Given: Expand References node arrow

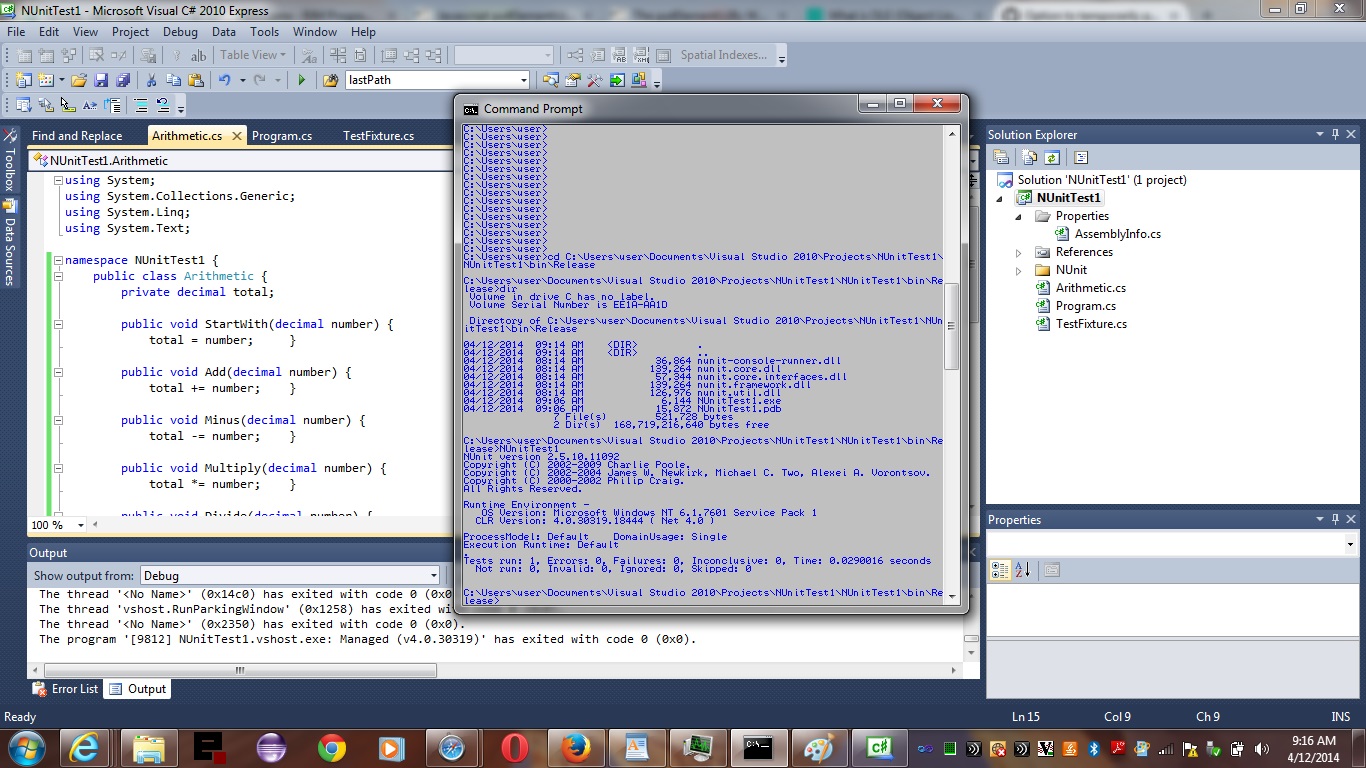Looking at the screenshot, I should [x=1019, y=252].
